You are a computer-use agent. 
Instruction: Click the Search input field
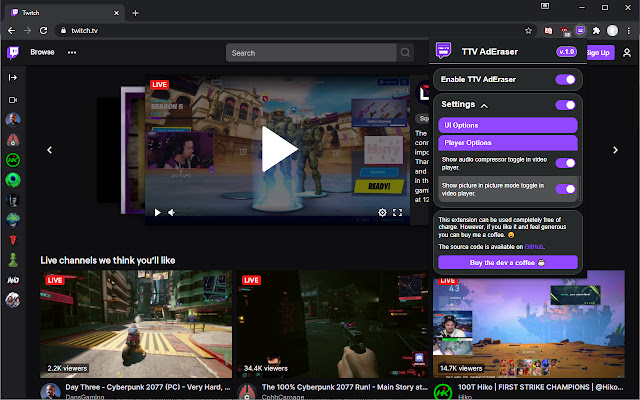tap(311, 53)
